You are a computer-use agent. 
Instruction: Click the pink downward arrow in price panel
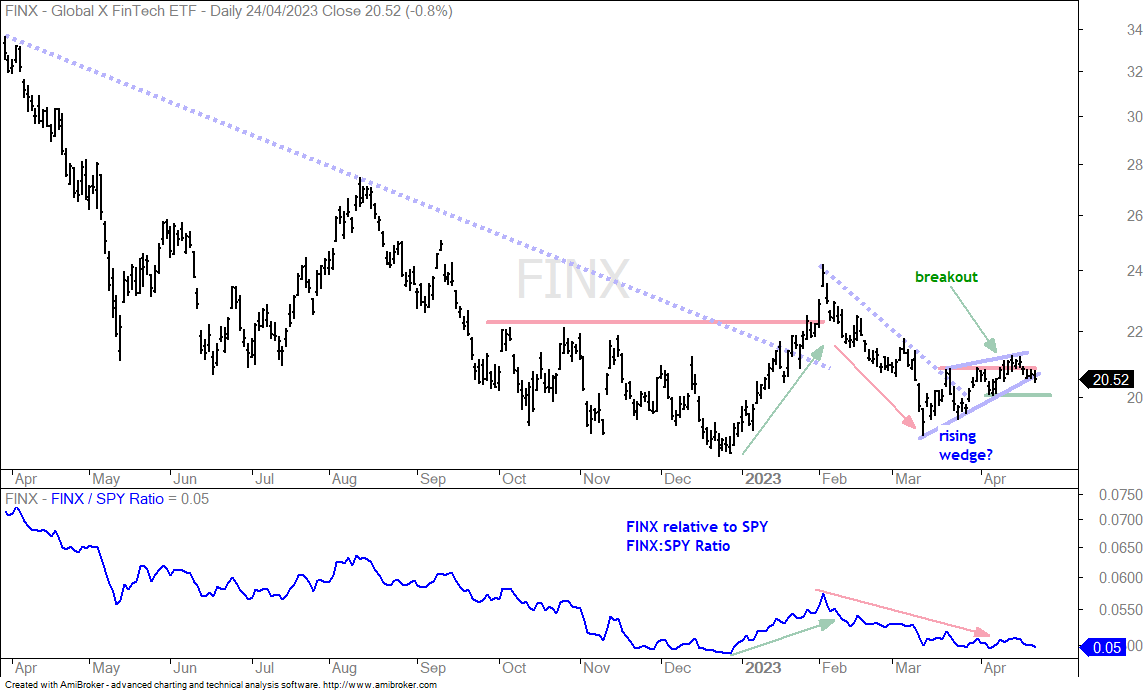[x=875, y=387]
